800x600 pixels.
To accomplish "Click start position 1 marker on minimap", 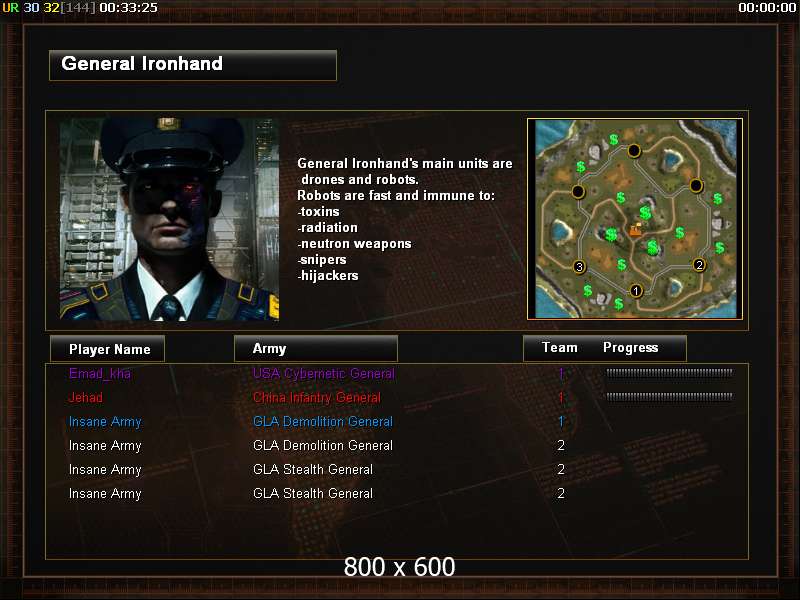I will coord(636,291).
